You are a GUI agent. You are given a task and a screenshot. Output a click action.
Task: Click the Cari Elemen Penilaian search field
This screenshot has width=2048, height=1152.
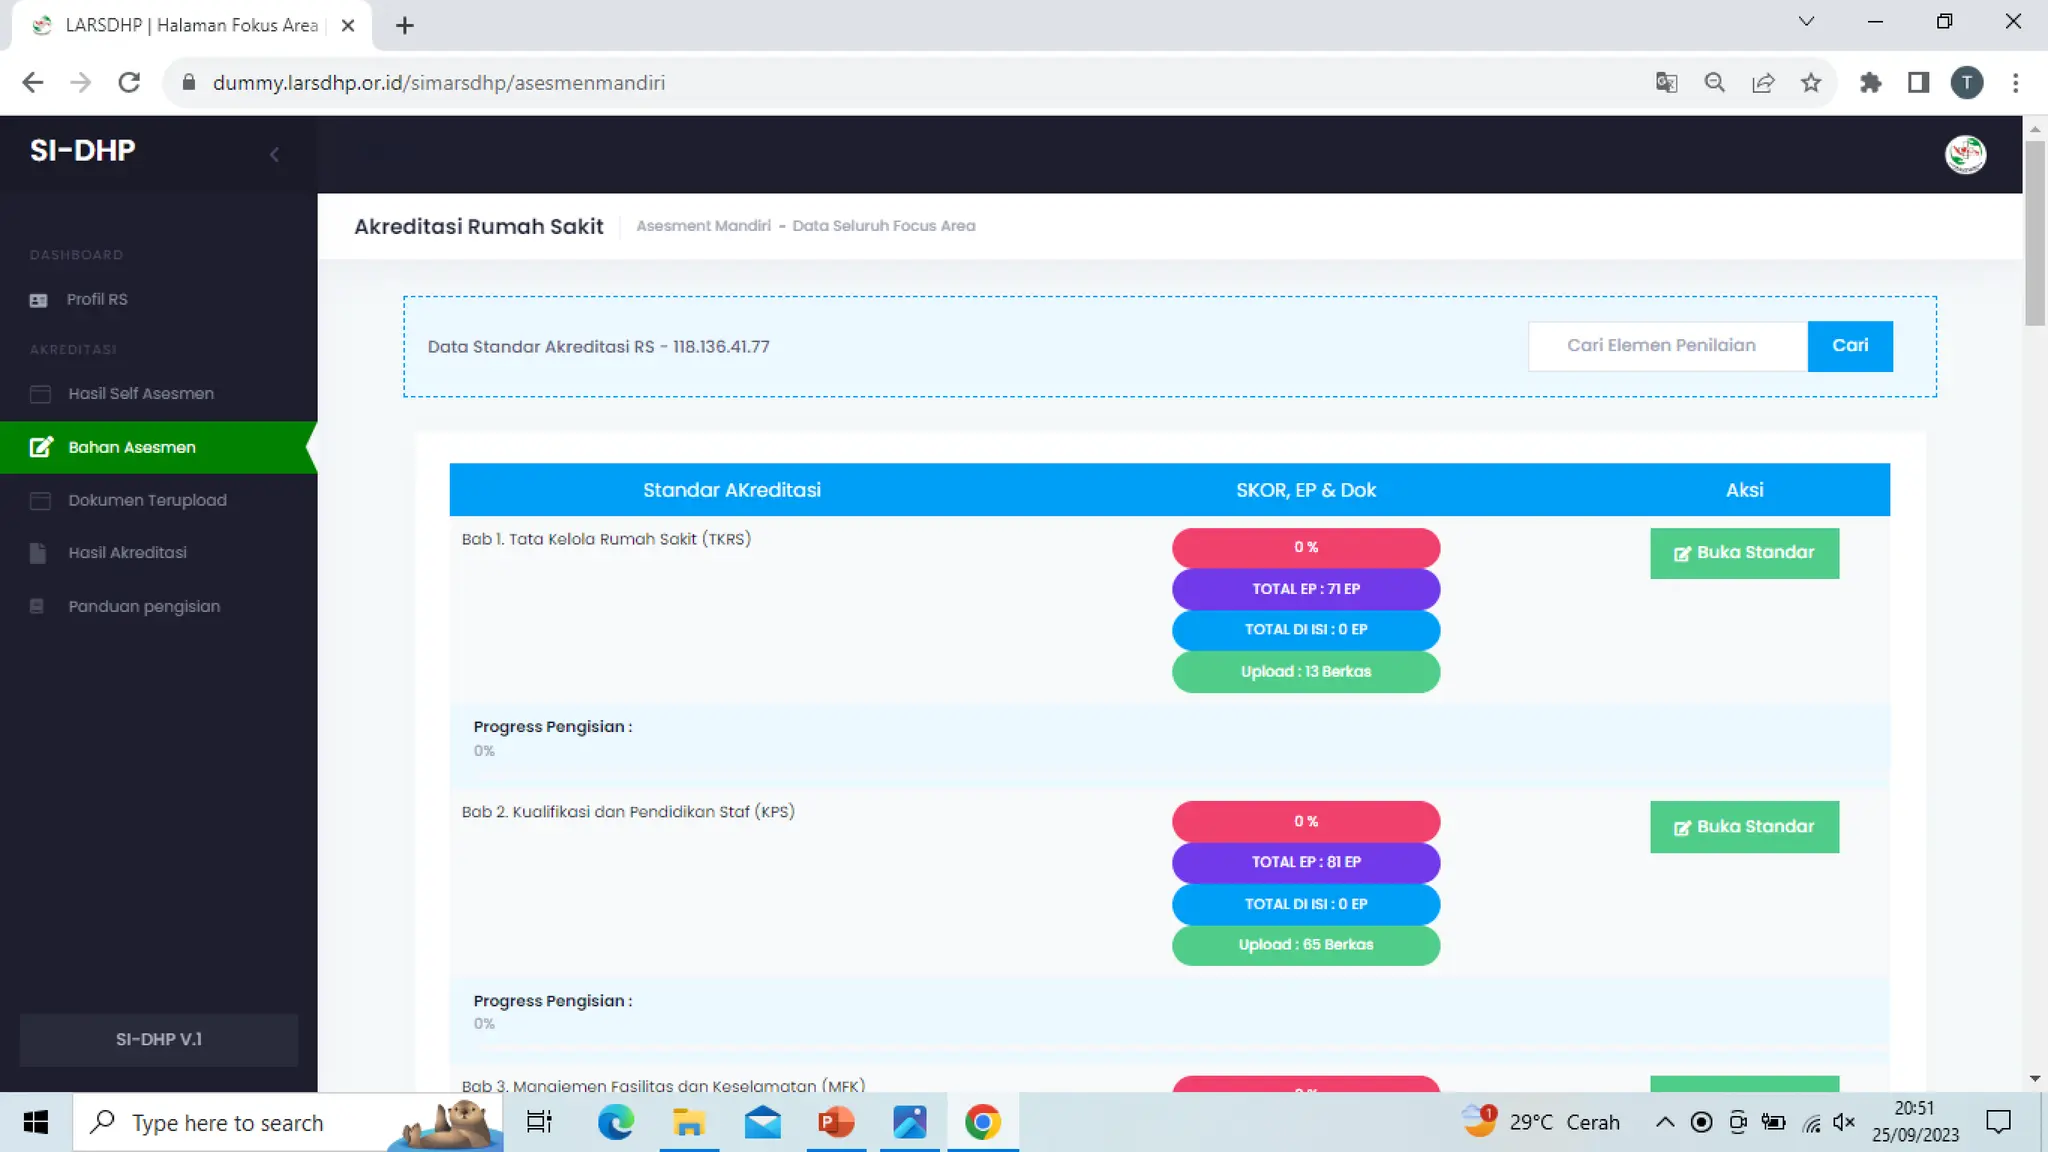(1667, 346)
